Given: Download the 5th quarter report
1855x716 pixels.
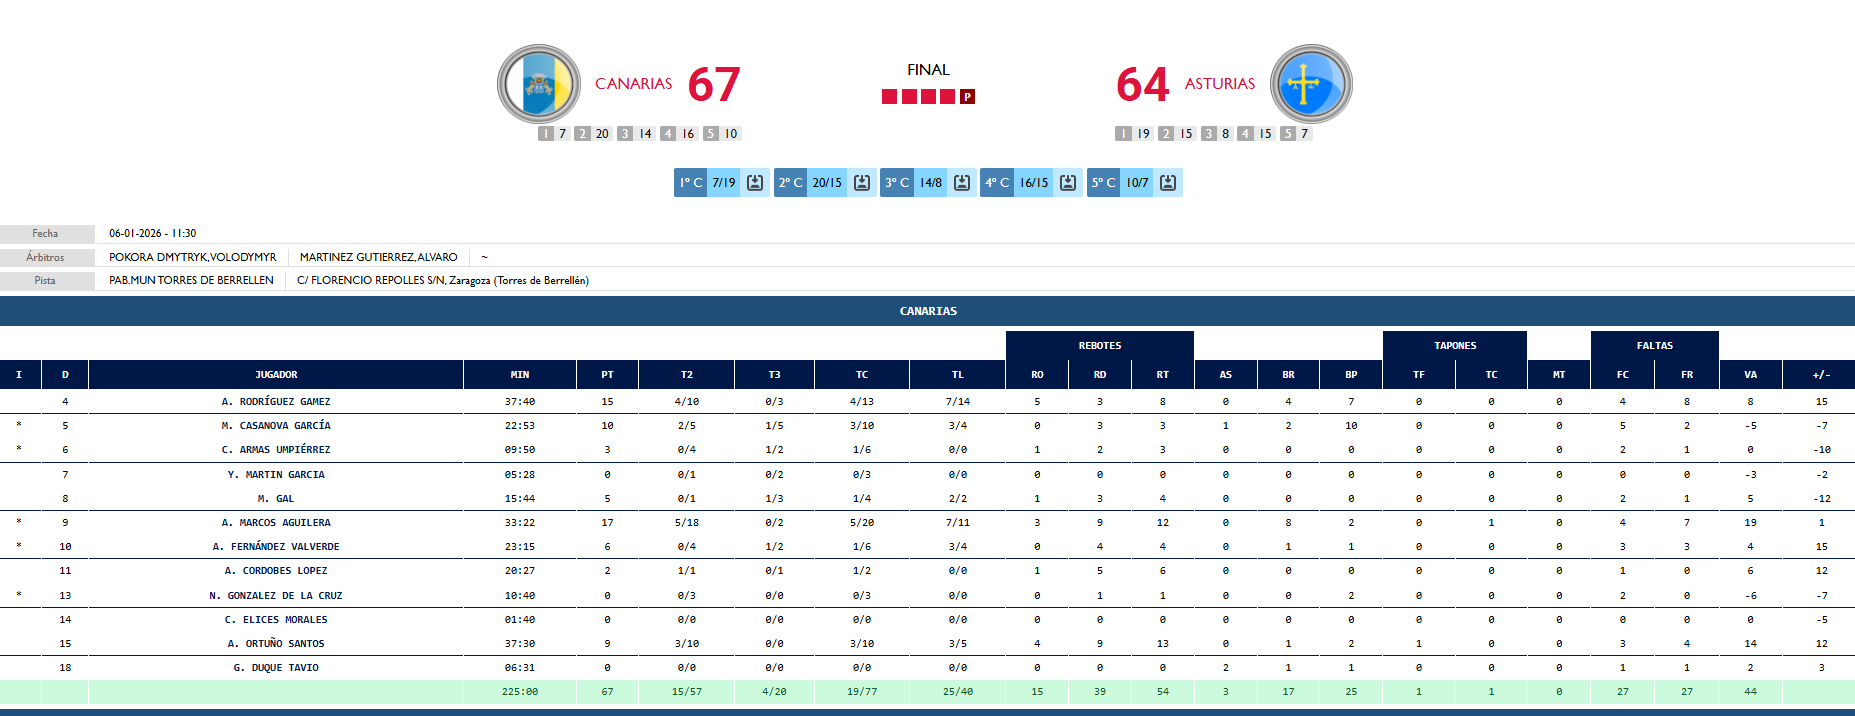Looking at the screenshot, I should (x=1168, y=183).
